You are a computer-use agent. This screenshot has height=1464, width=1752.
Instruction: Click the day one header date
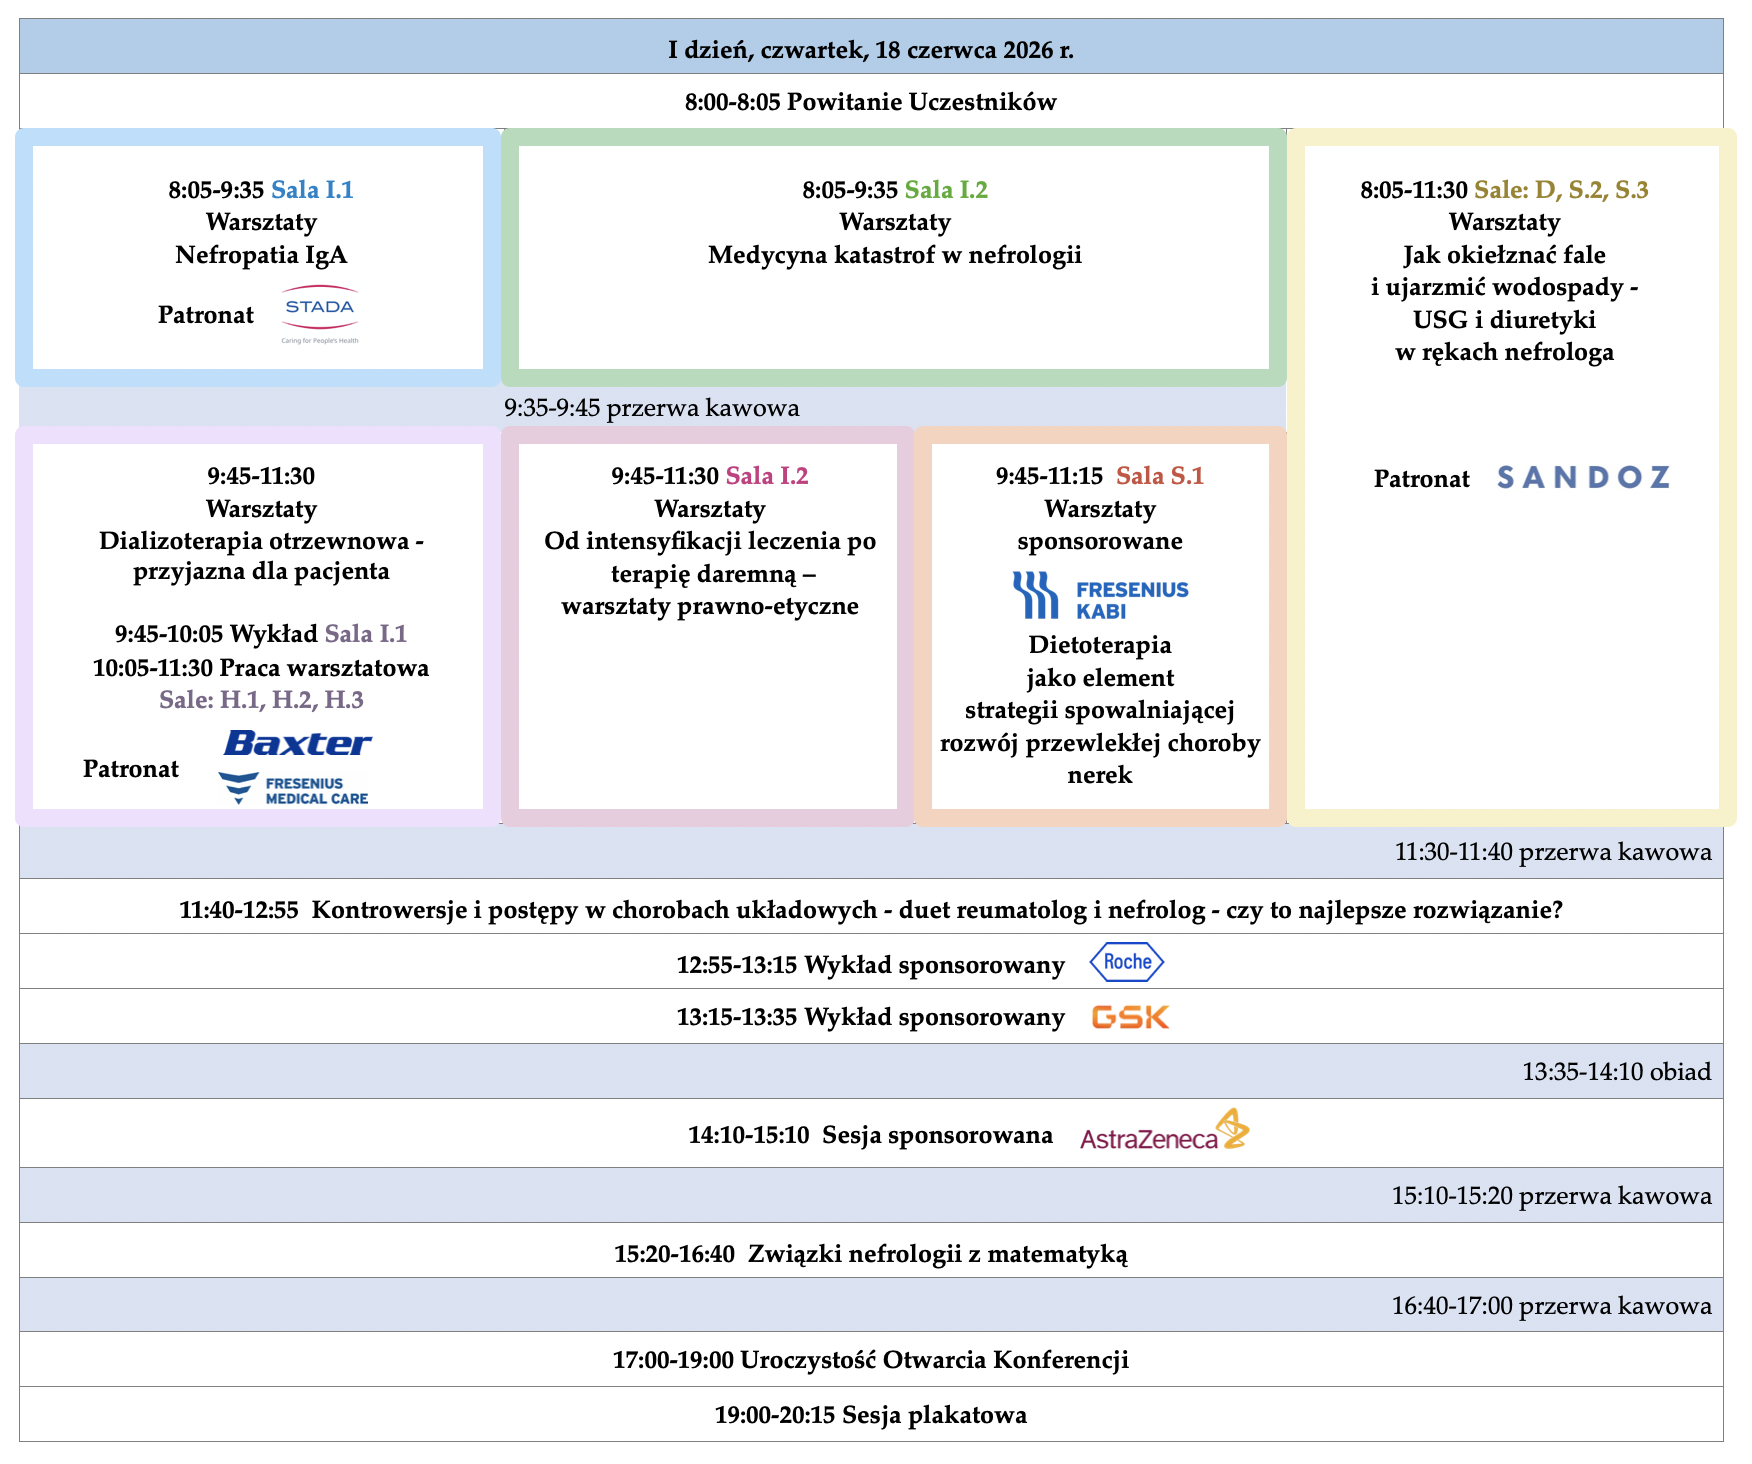(x=871, y=49)
